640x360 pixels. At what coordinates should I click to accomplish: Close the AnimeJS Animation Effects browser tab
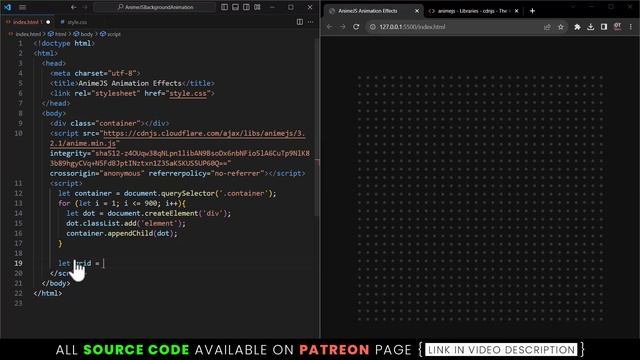[x=417, y=11]
